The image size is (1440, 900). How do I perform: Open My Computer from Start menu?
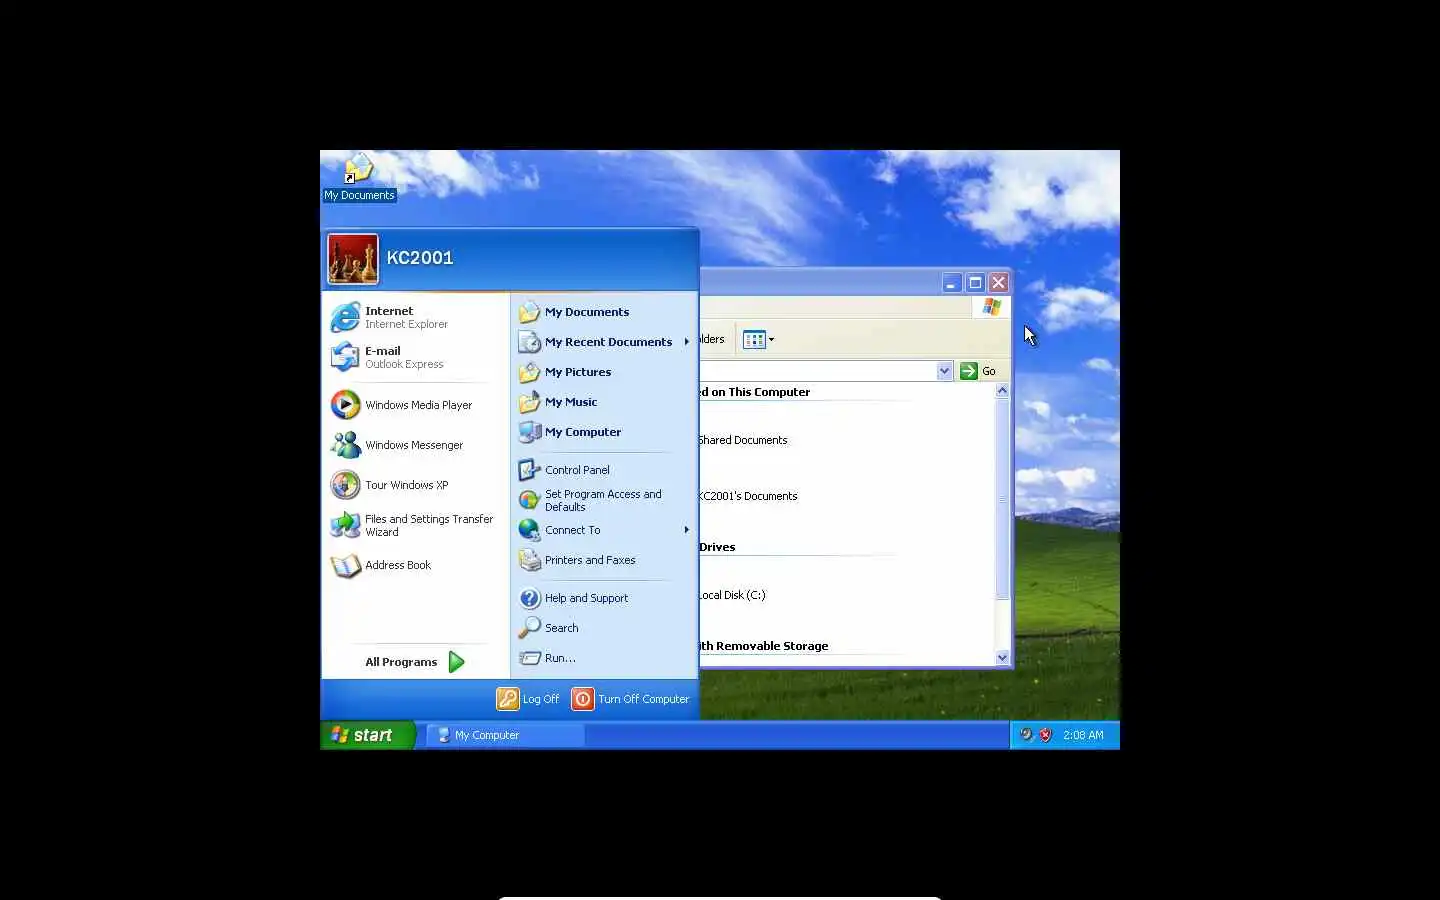click(x=604, y=432)
